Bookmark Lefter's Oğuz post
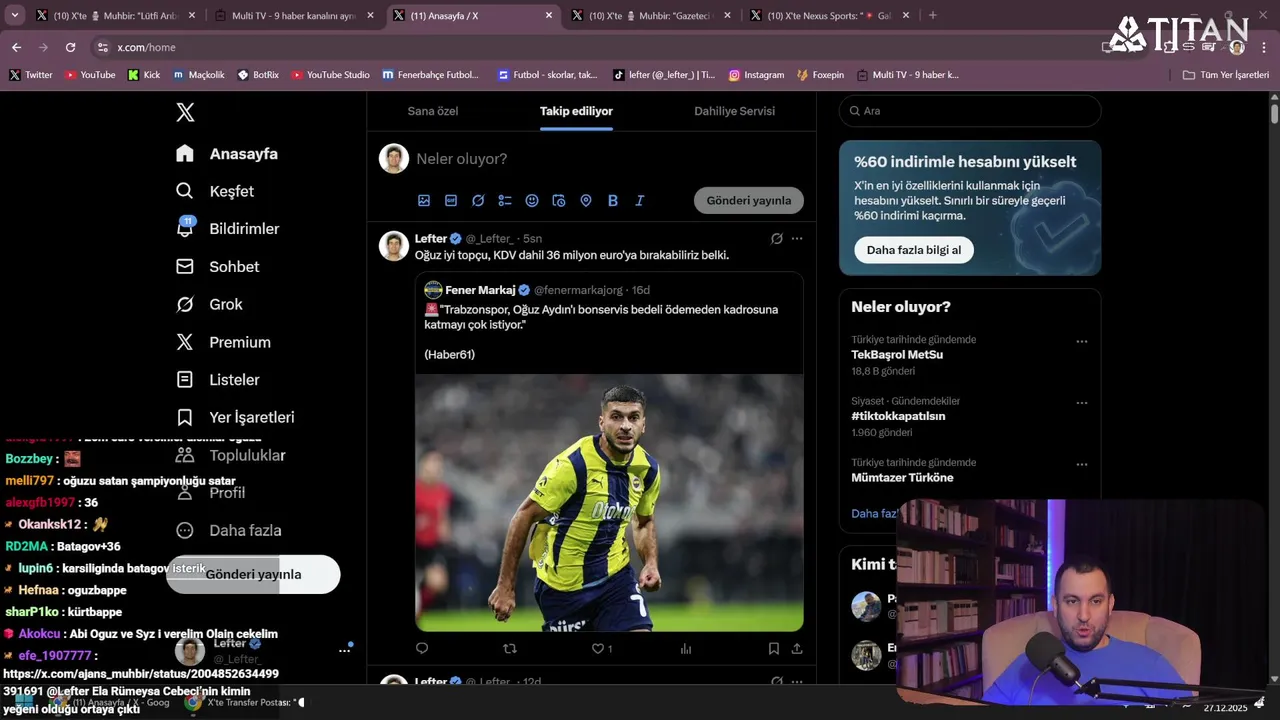Viewport: 1280px width, 720px height. (774, 649)
